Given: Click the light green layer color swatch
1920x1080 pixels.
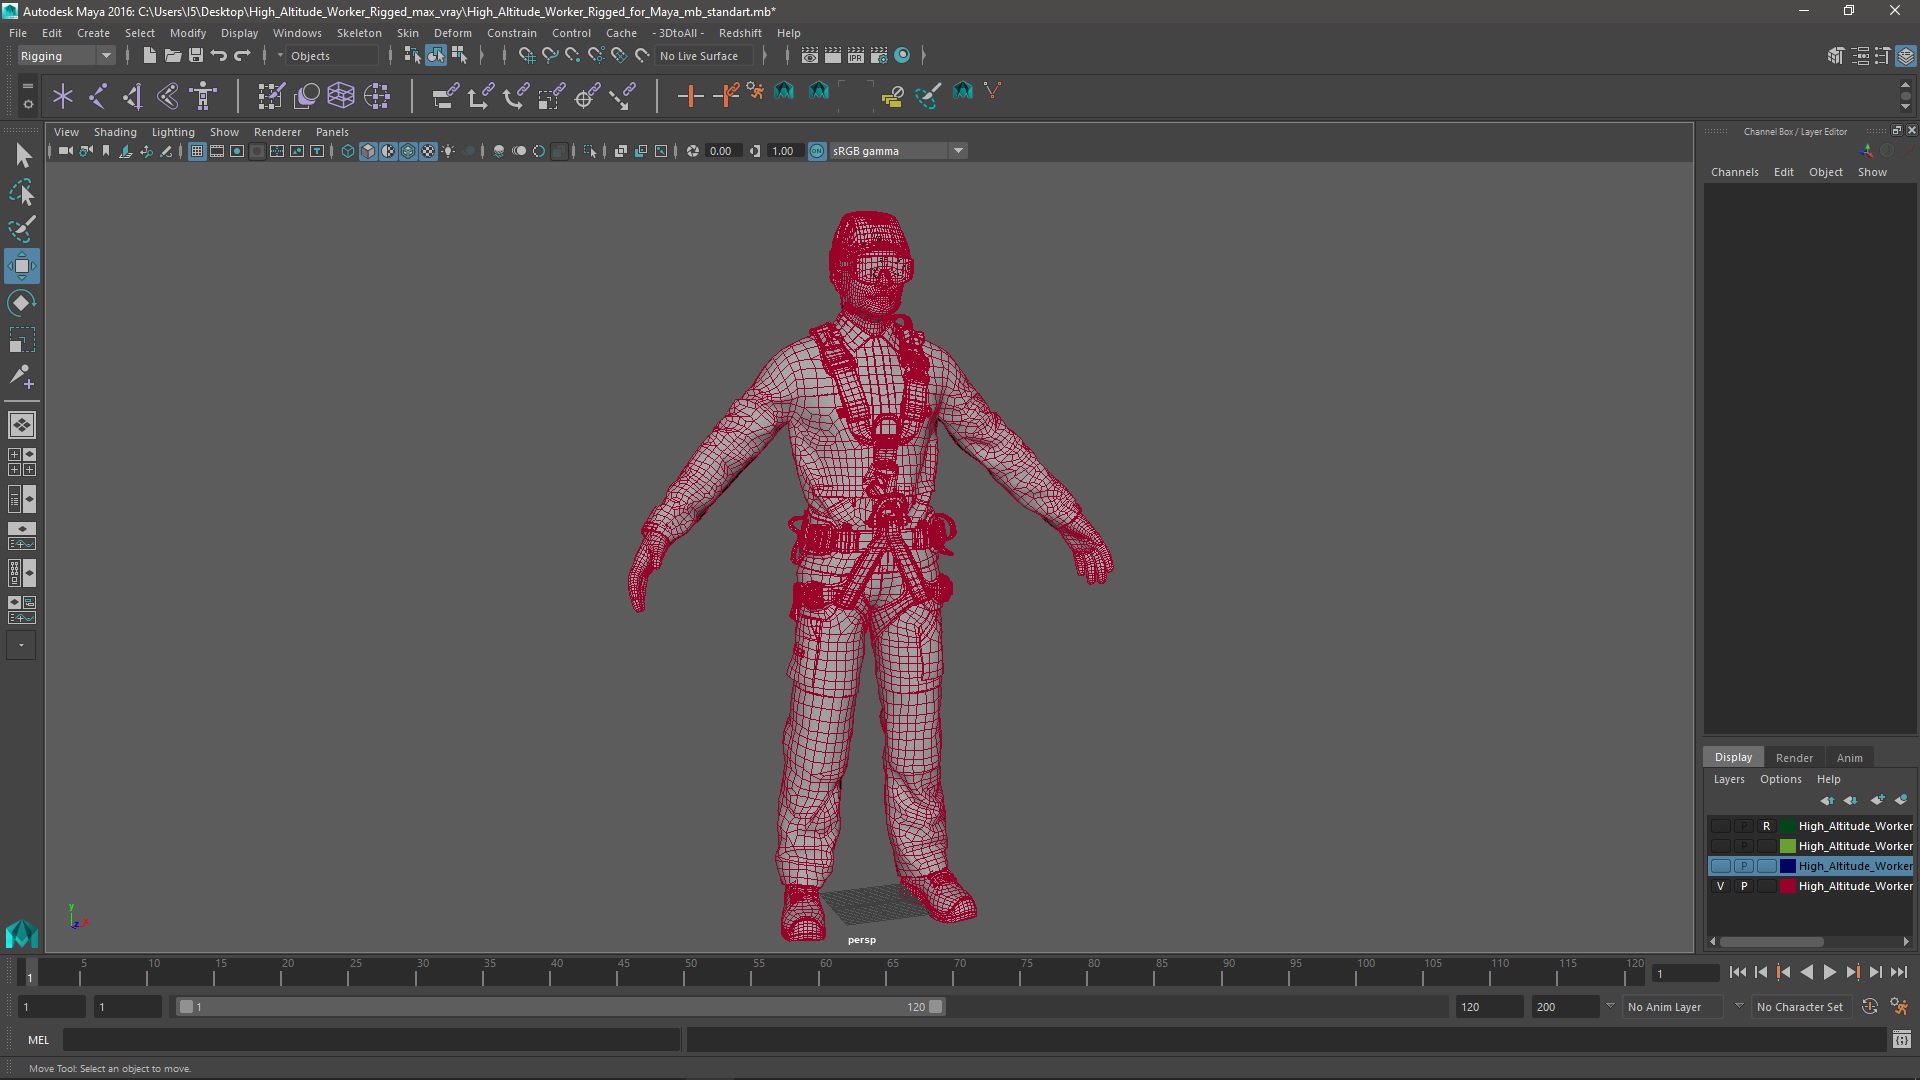Looking at the screenshot, I should click(x=1787, y=846).
